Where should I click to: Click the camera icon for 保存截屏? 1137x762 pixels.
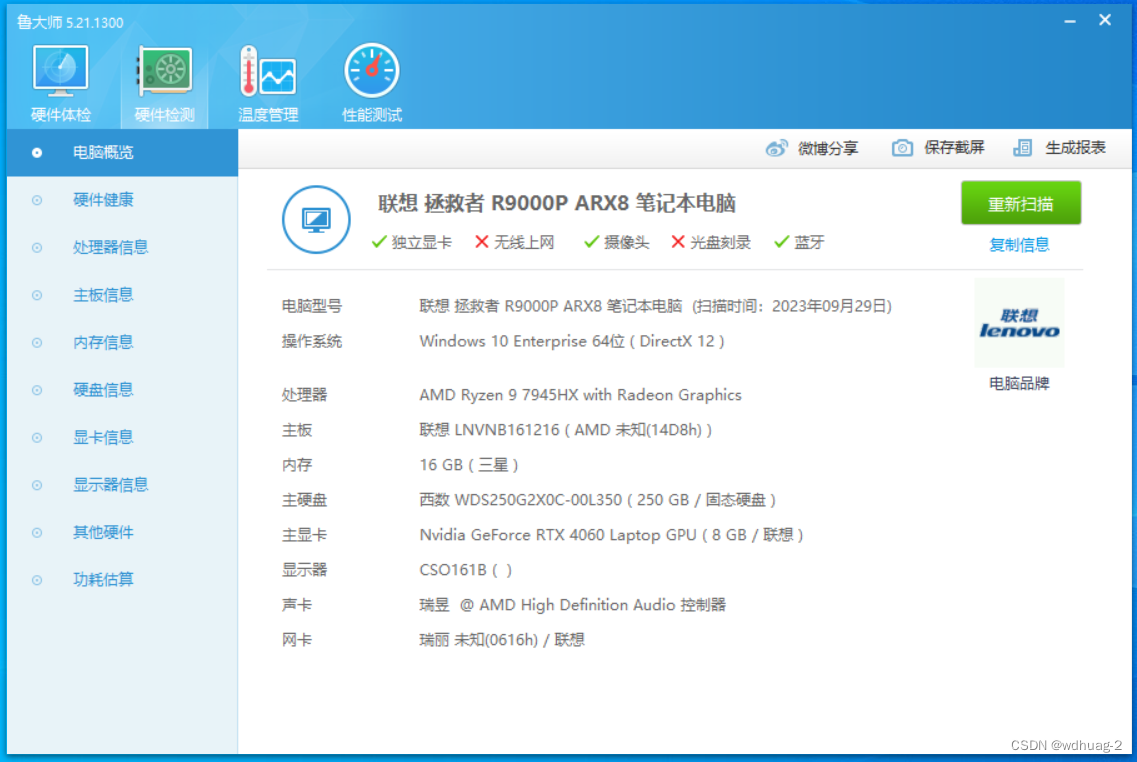point(902,148)
